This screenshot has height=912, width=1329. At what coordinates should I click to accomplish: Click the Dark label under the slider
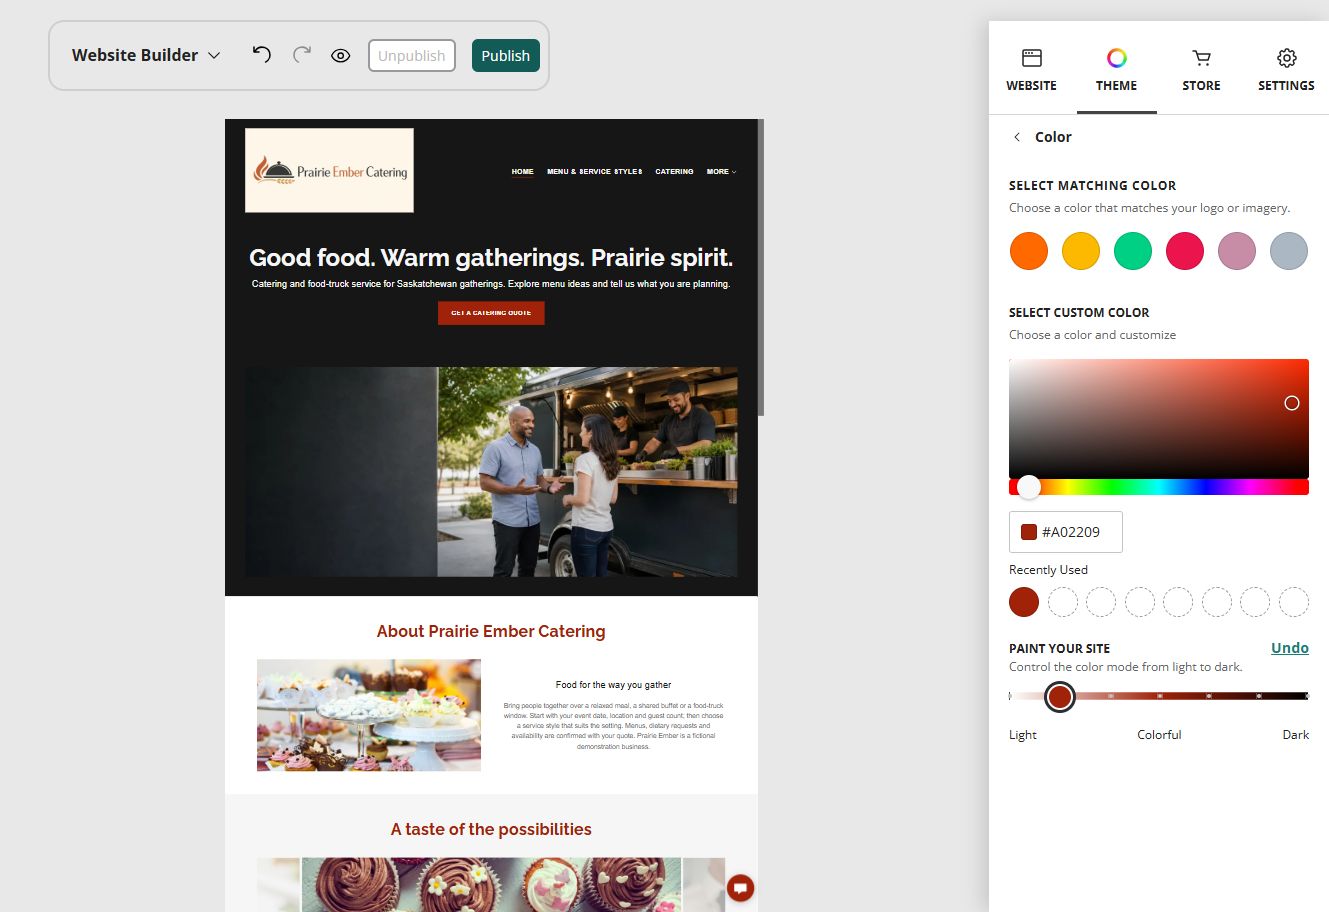1295,734
